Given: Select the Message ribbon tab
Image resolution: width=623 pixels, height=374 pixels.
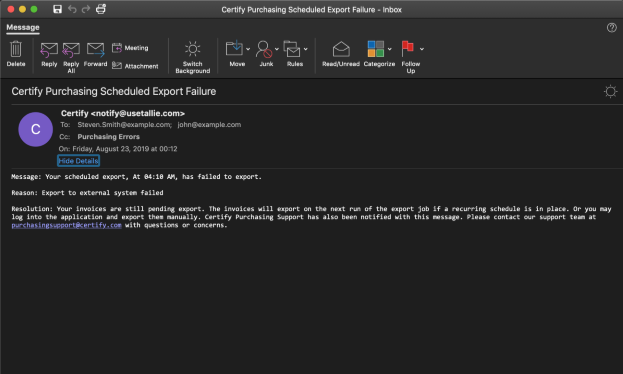Looking at the screenshot, I should point(23,27).
